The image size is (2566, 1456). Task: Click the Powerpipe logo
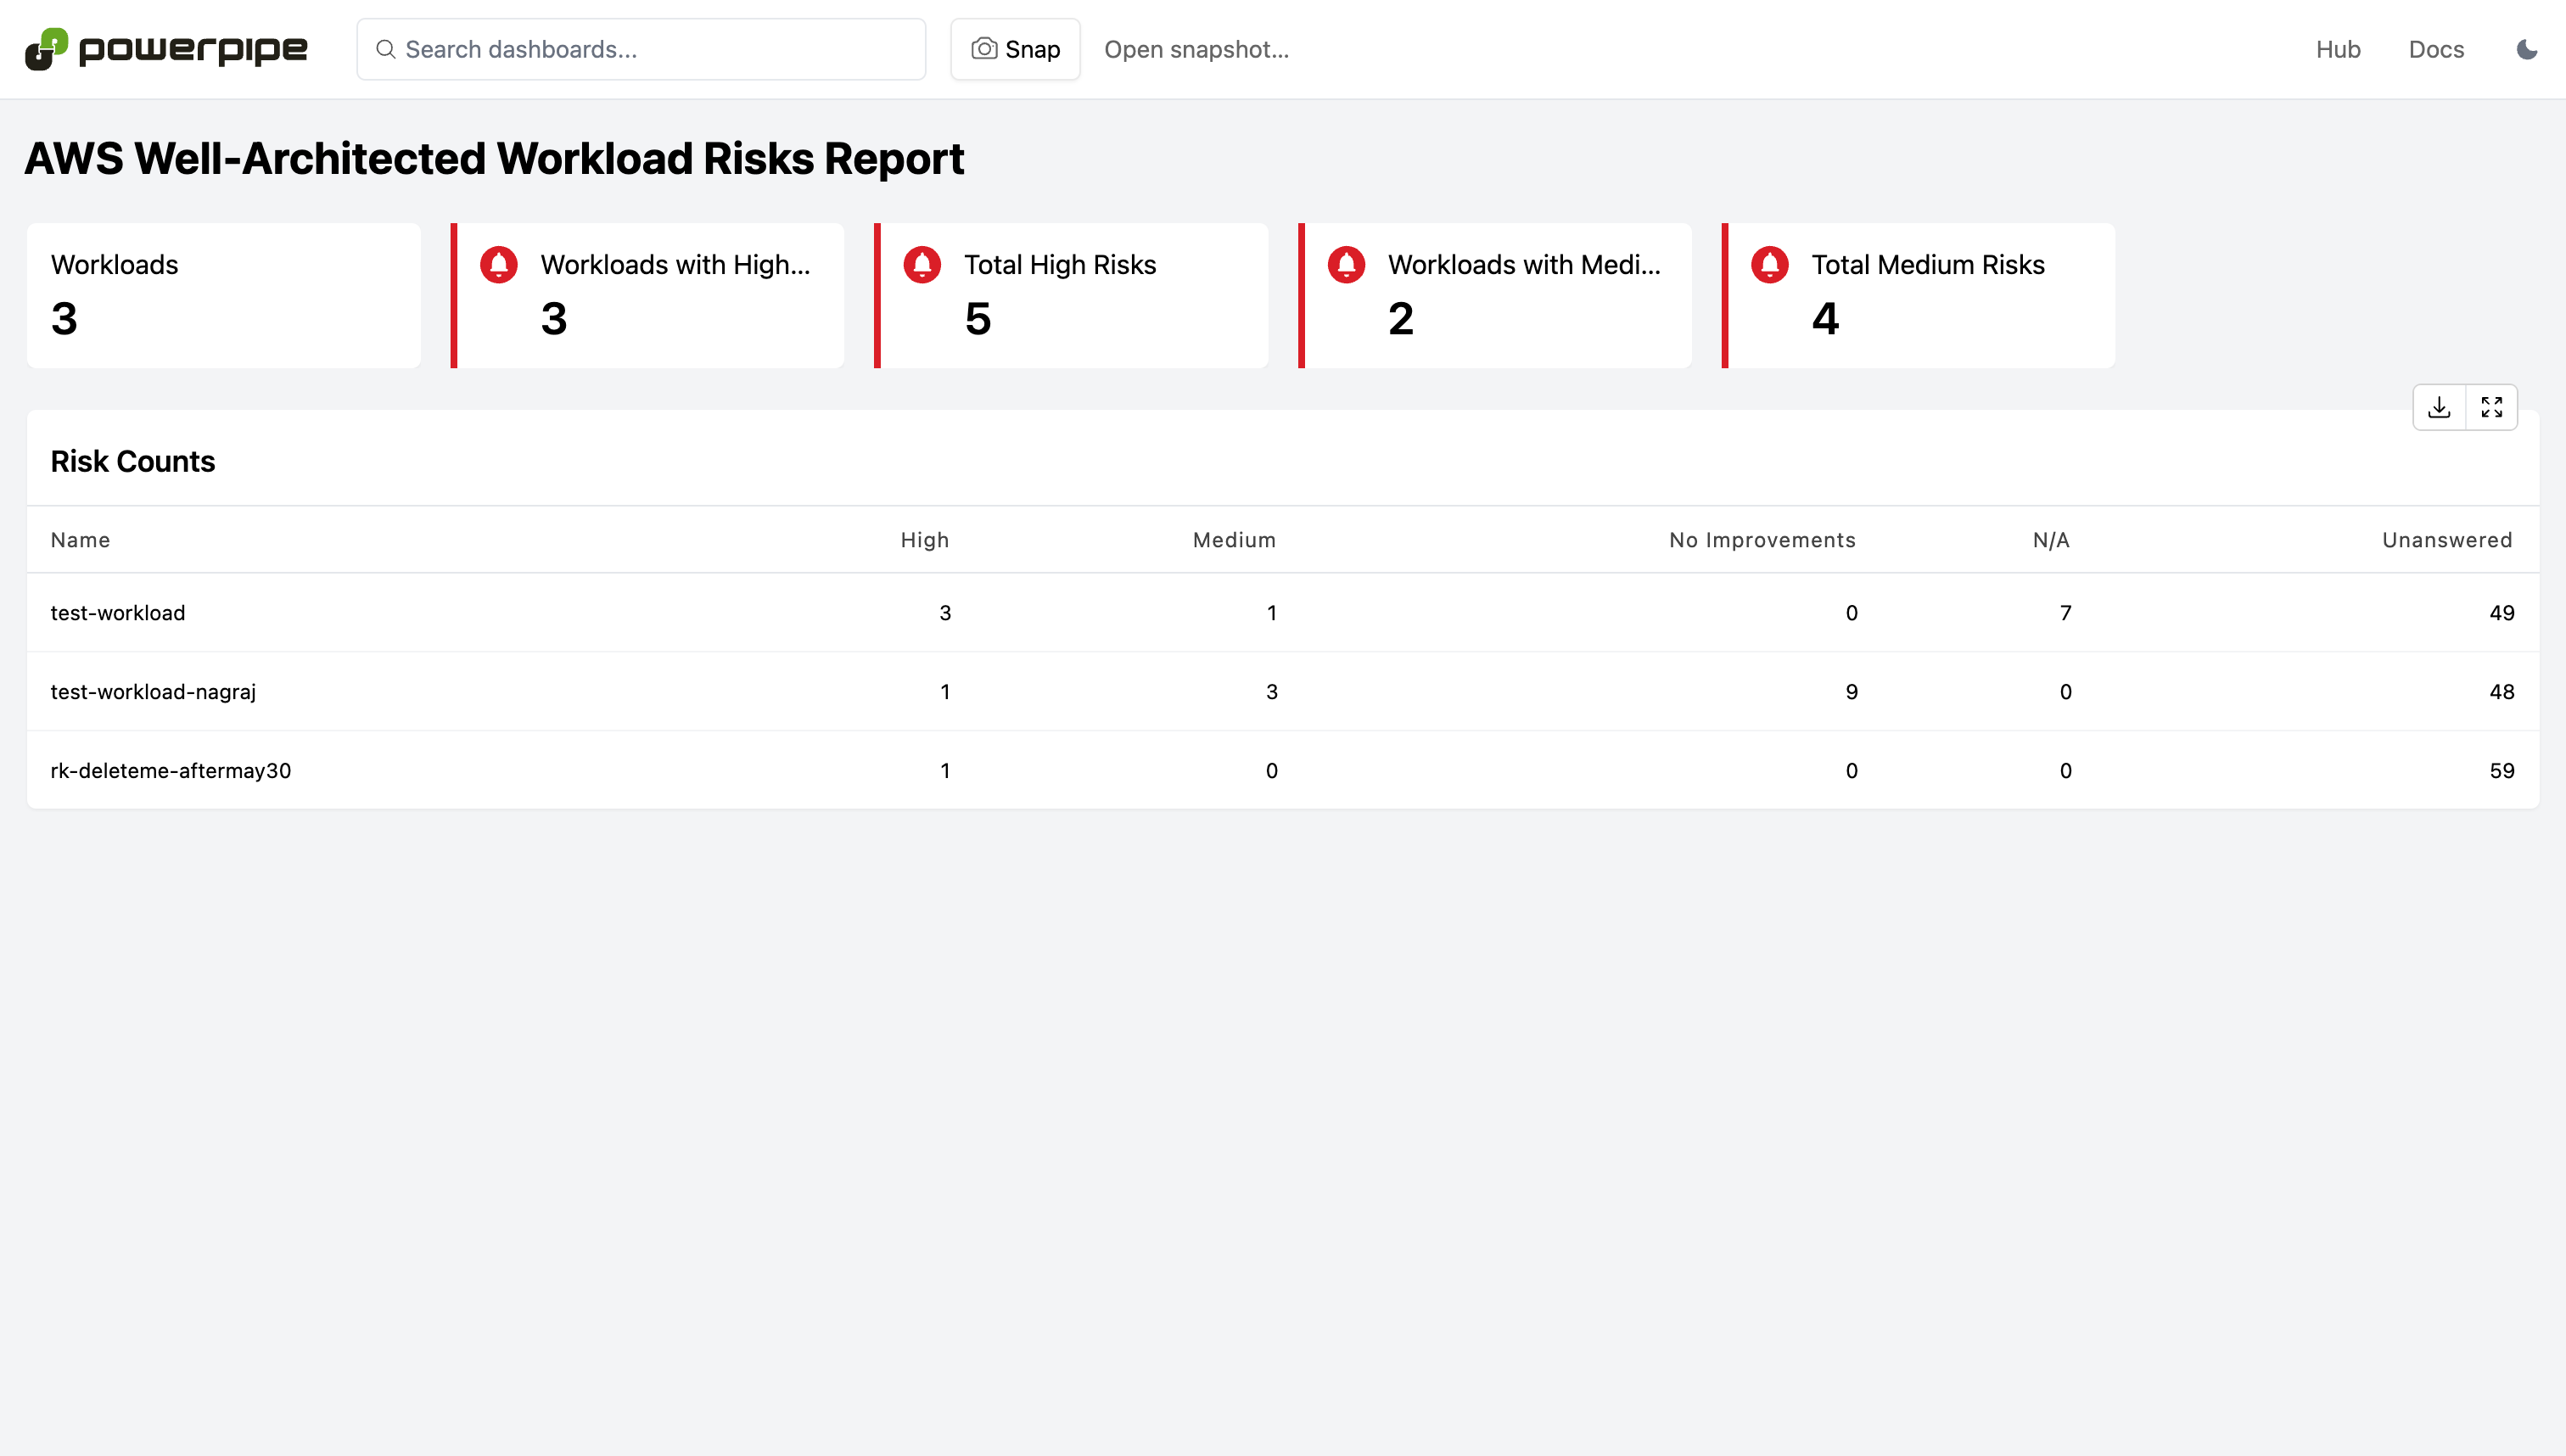coord(166,49)
